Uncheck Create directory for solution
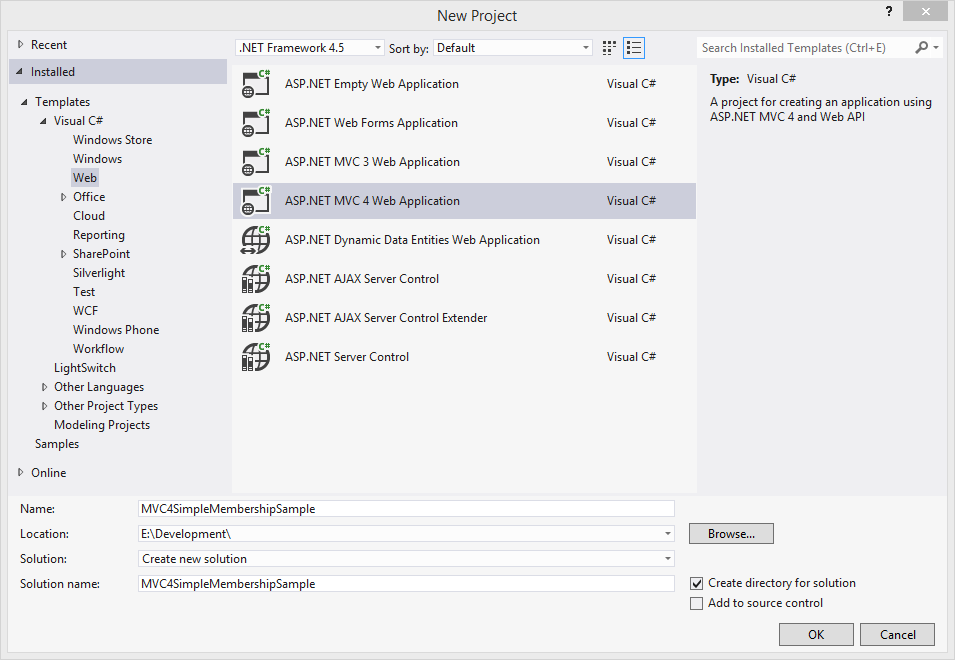955x660 pixels. pyautogui.click(x=697, y=583)
